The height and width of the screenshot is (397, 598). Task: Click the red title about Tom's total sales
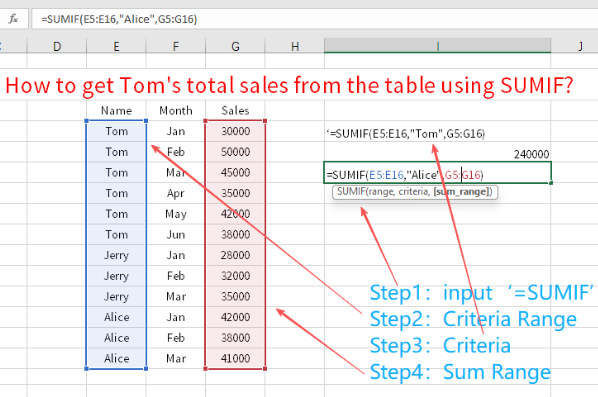[x=289, y=85]
